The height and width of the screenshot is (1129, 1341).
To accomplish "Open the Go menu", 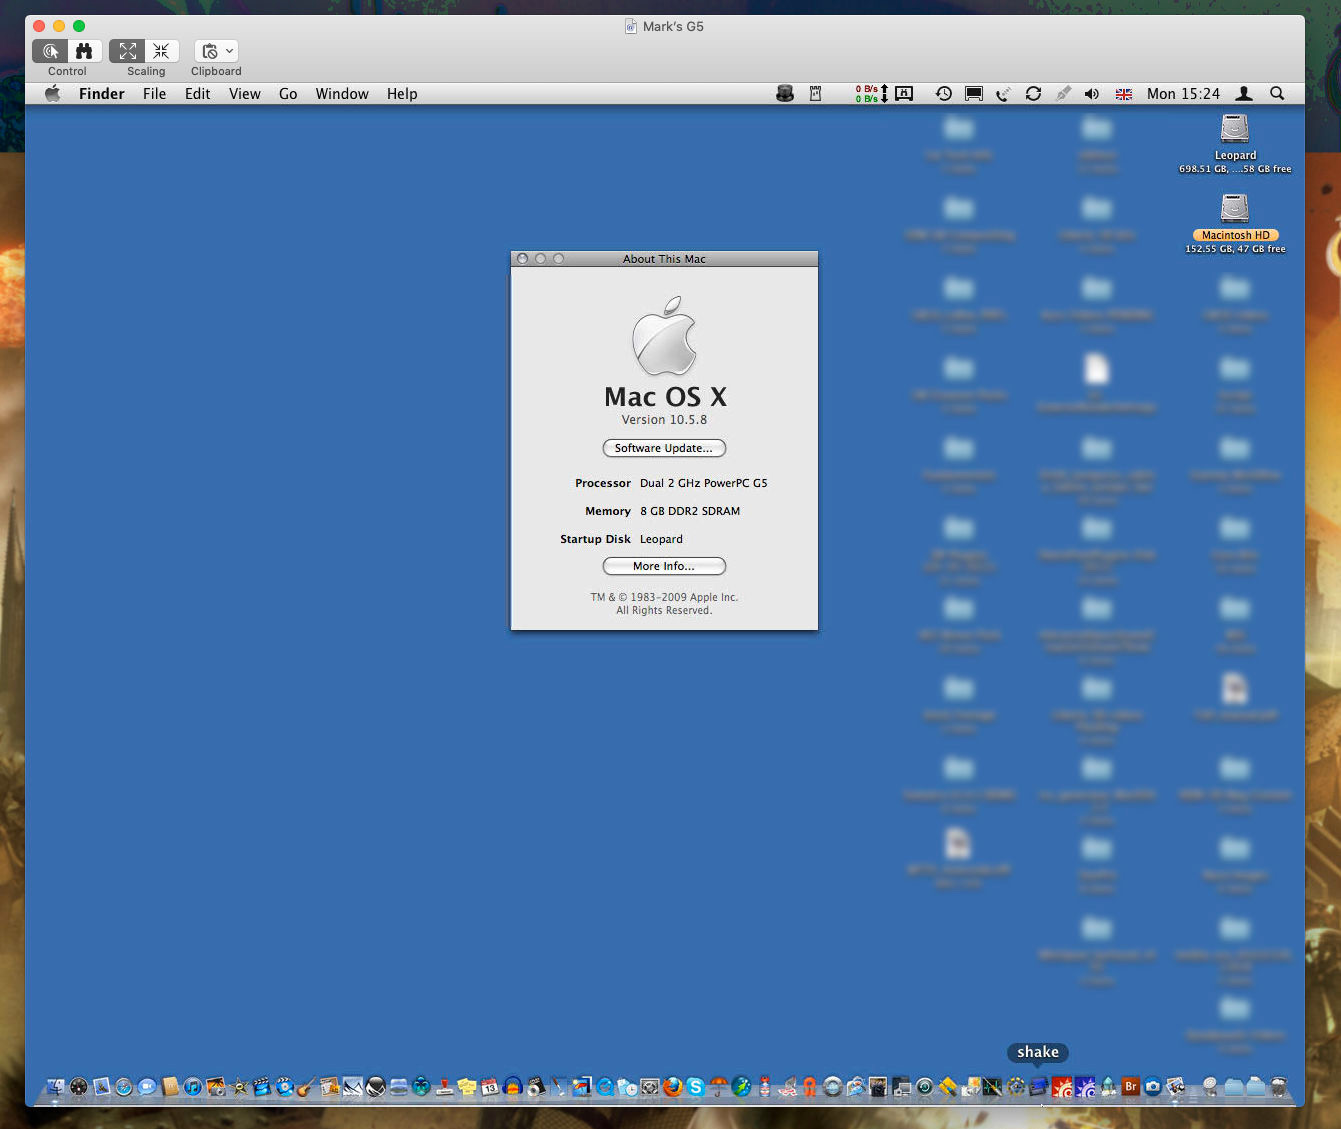I will pos(288,94).
